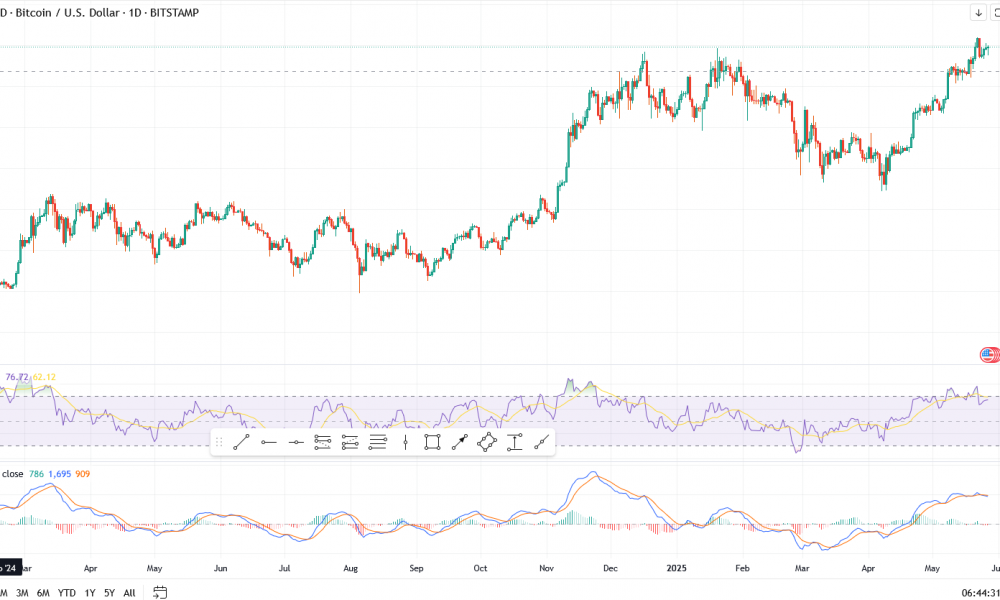Choose the three-line Fib channel tool
Viewport: 1000px width, 600px height.
378,442
